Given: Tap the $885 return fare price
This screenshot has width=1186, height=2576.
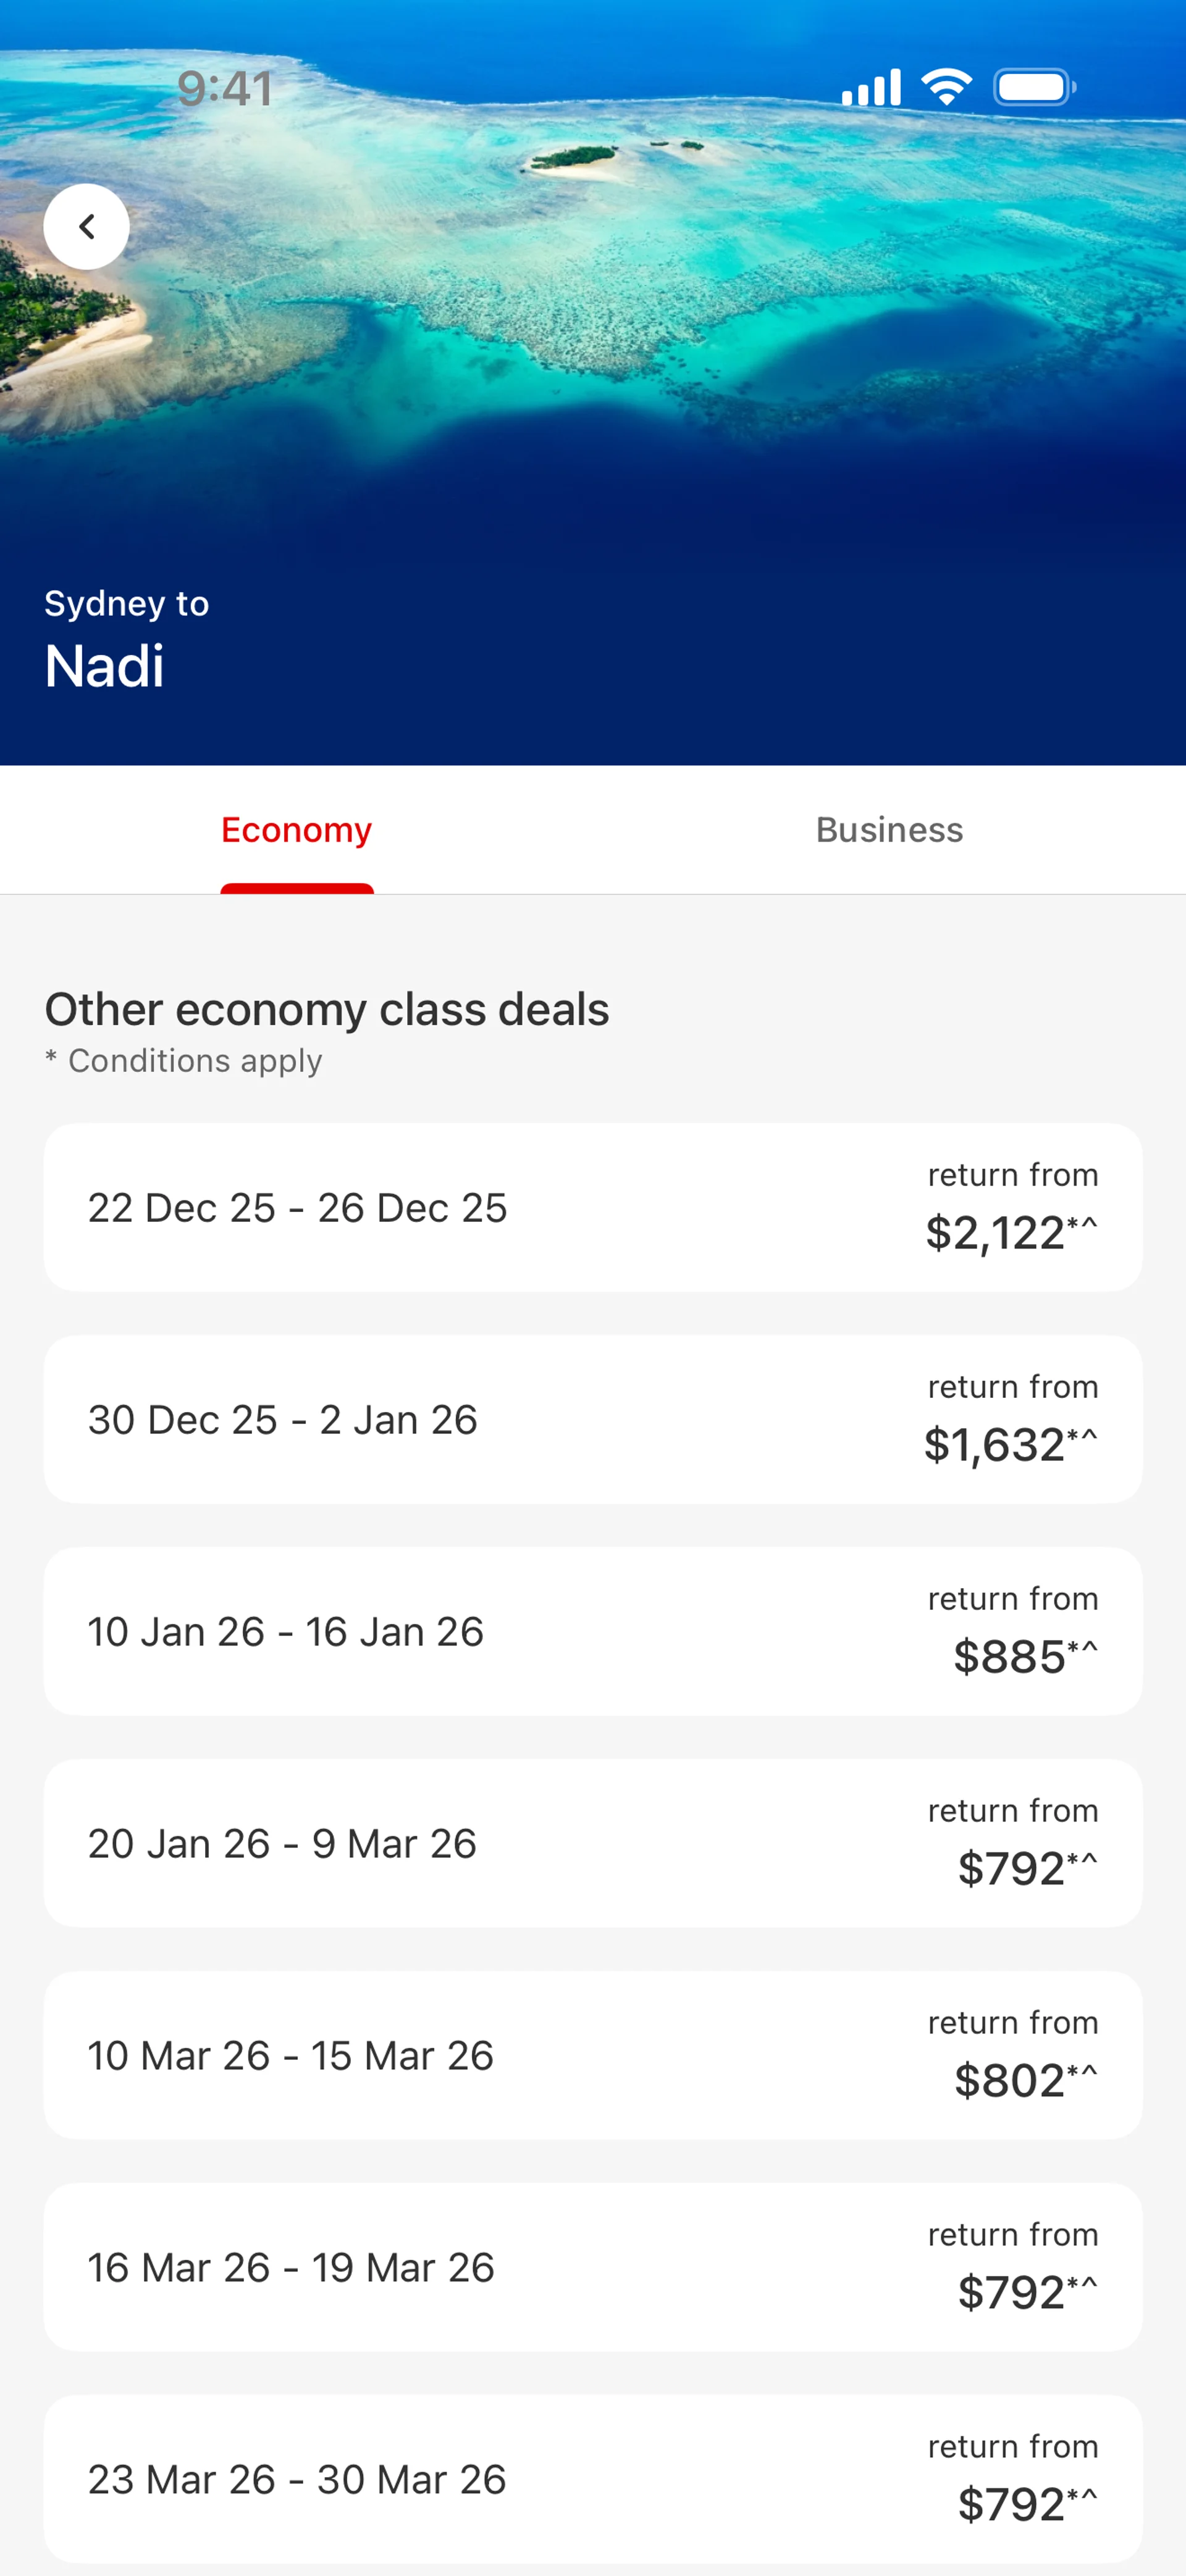Looking at the screenshot, I should (1024, 1657).
